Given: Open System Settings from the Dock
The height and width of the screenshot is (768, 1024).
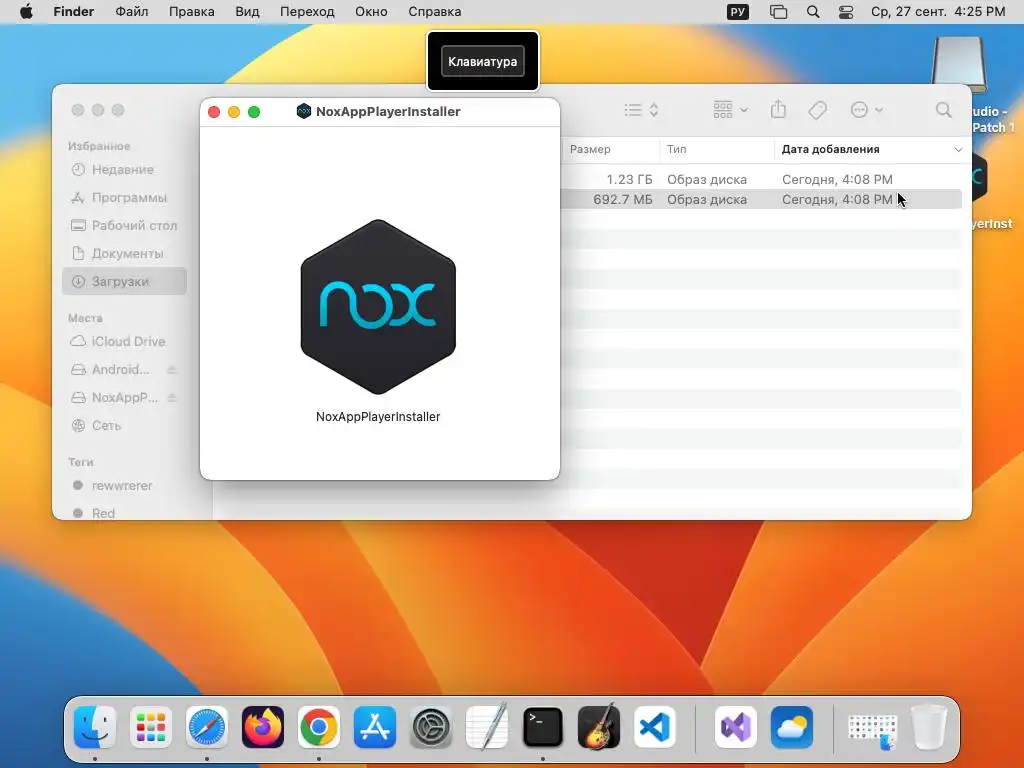Looking at the screenshot, I should pos(431,727).
